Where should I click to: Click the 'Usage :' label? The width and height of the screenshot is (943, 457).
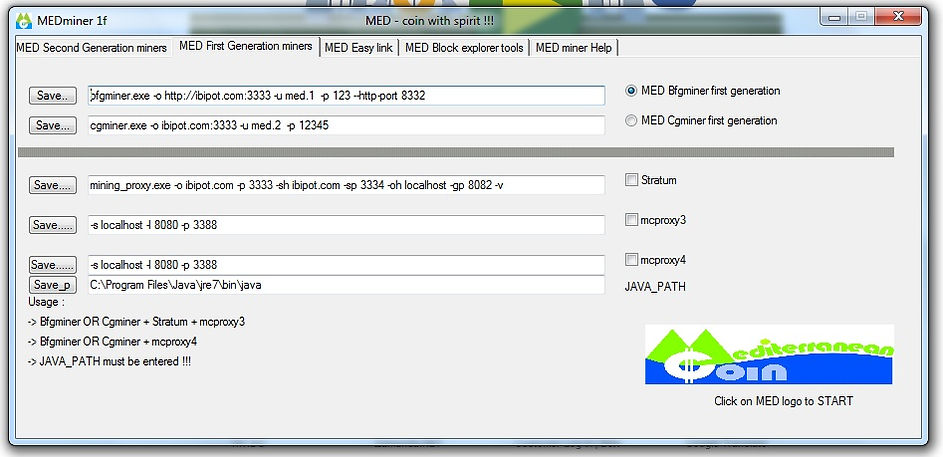pos(46,302)
